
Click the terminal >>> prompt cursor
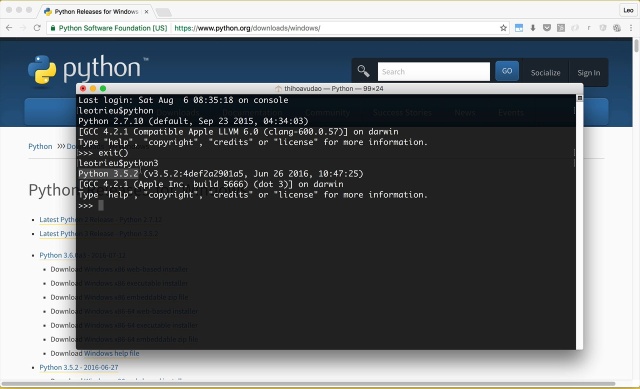[x=101, y=205]
